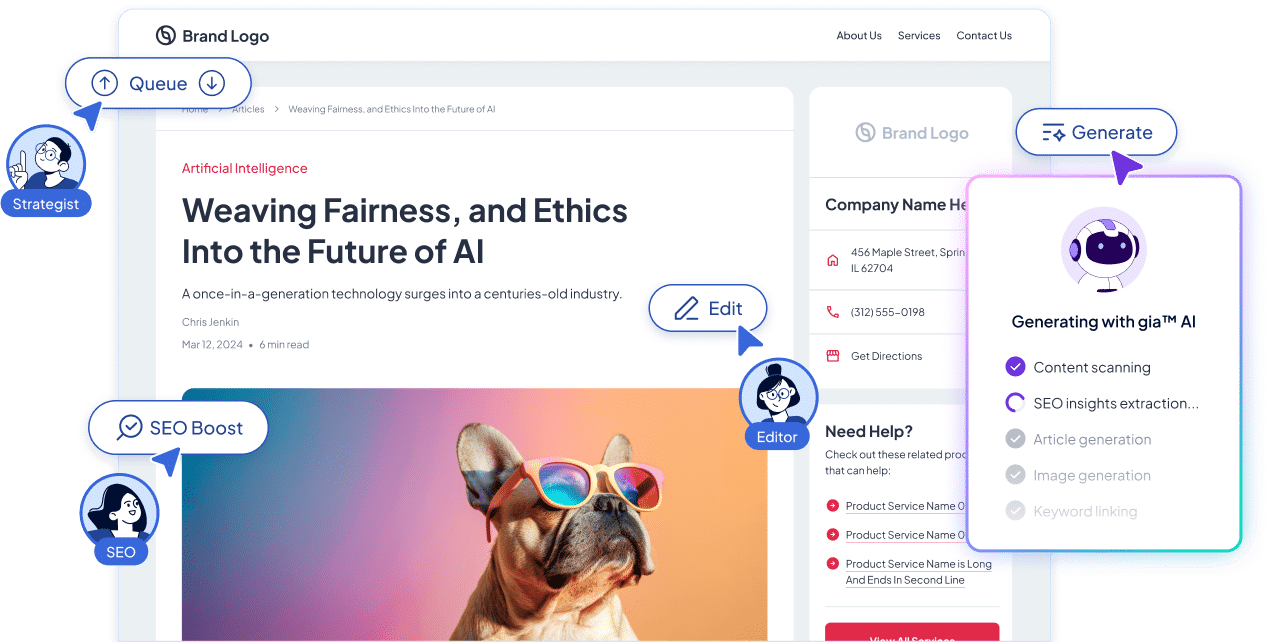Click the Image generation gray checkmark
This screenshot has width=1268, height=642.
1015,475
